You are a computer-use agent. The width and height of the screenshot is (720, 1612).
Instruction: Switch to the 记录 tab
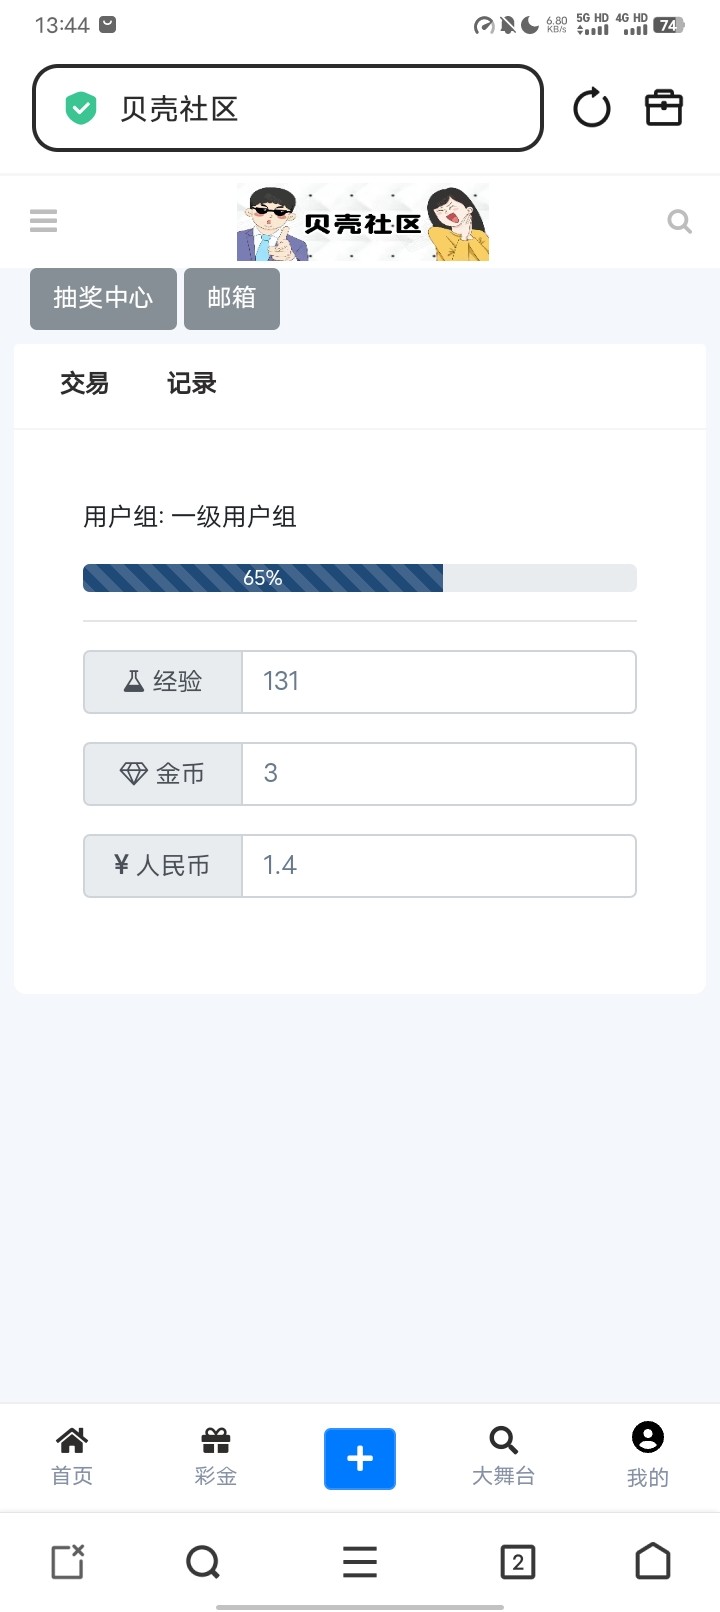pyautogui.click(x=191, y=384)
